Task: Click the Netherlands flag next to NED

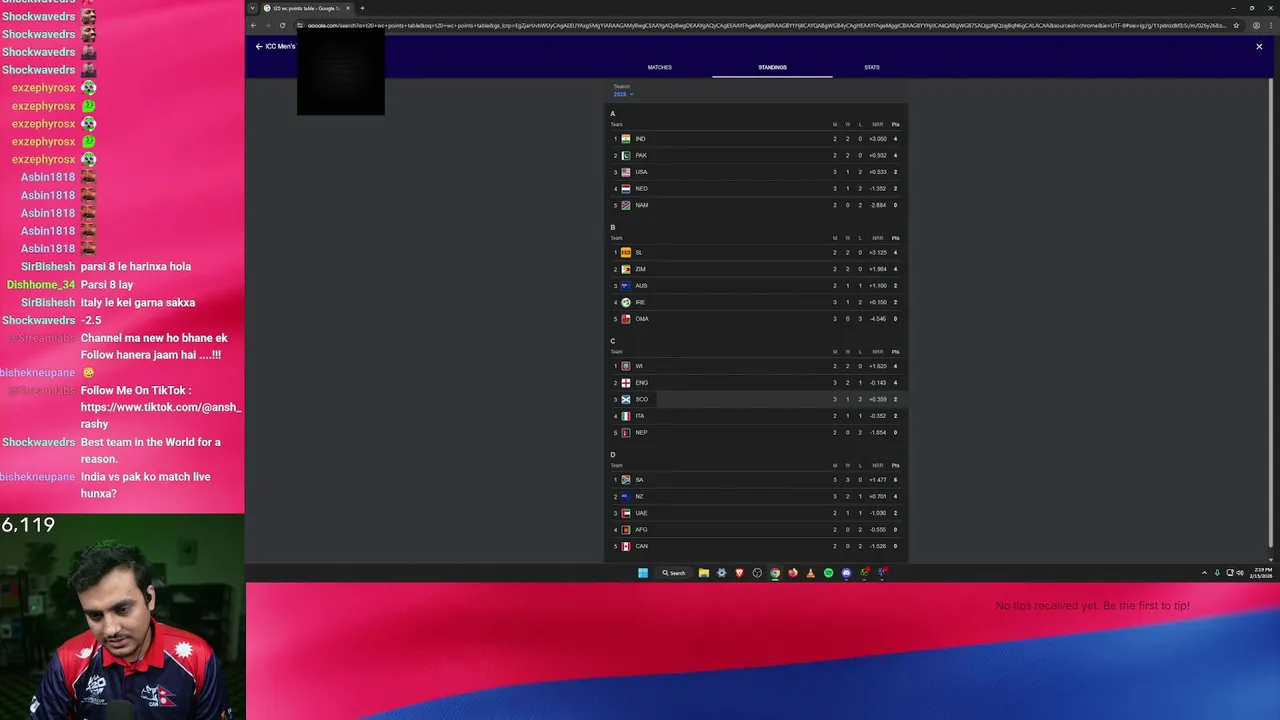Action: [626, 188]
